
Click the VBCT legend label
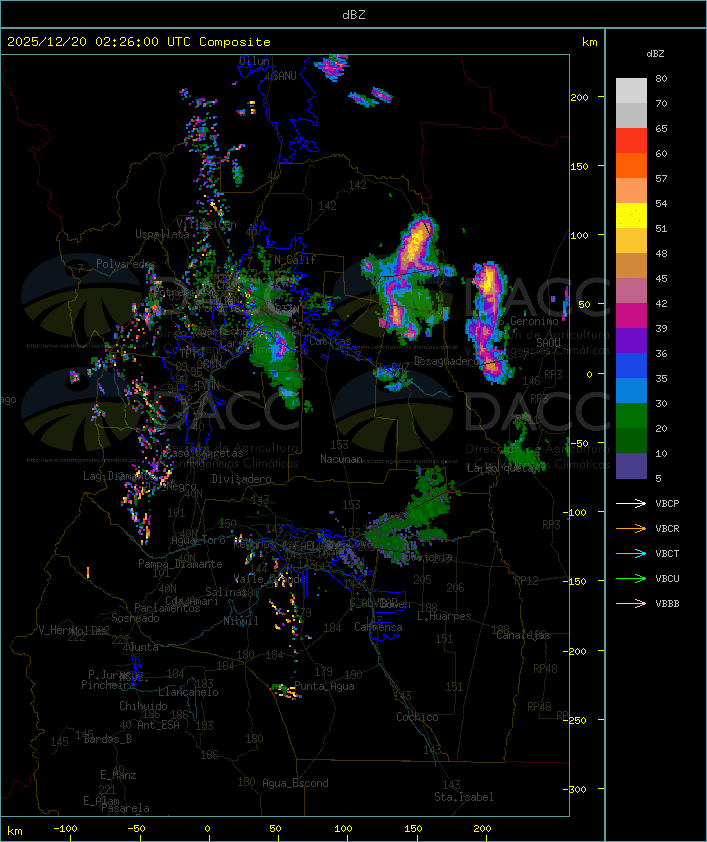click(667, 554)
